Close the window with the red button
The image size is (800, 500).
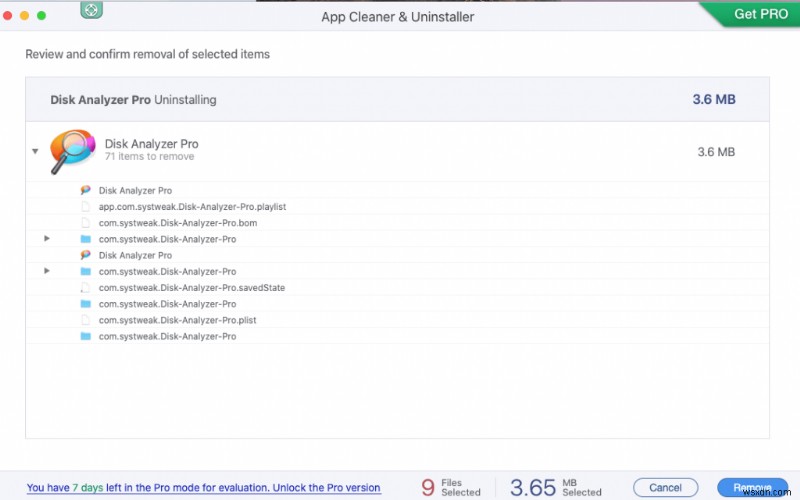(x=8, y=16)
